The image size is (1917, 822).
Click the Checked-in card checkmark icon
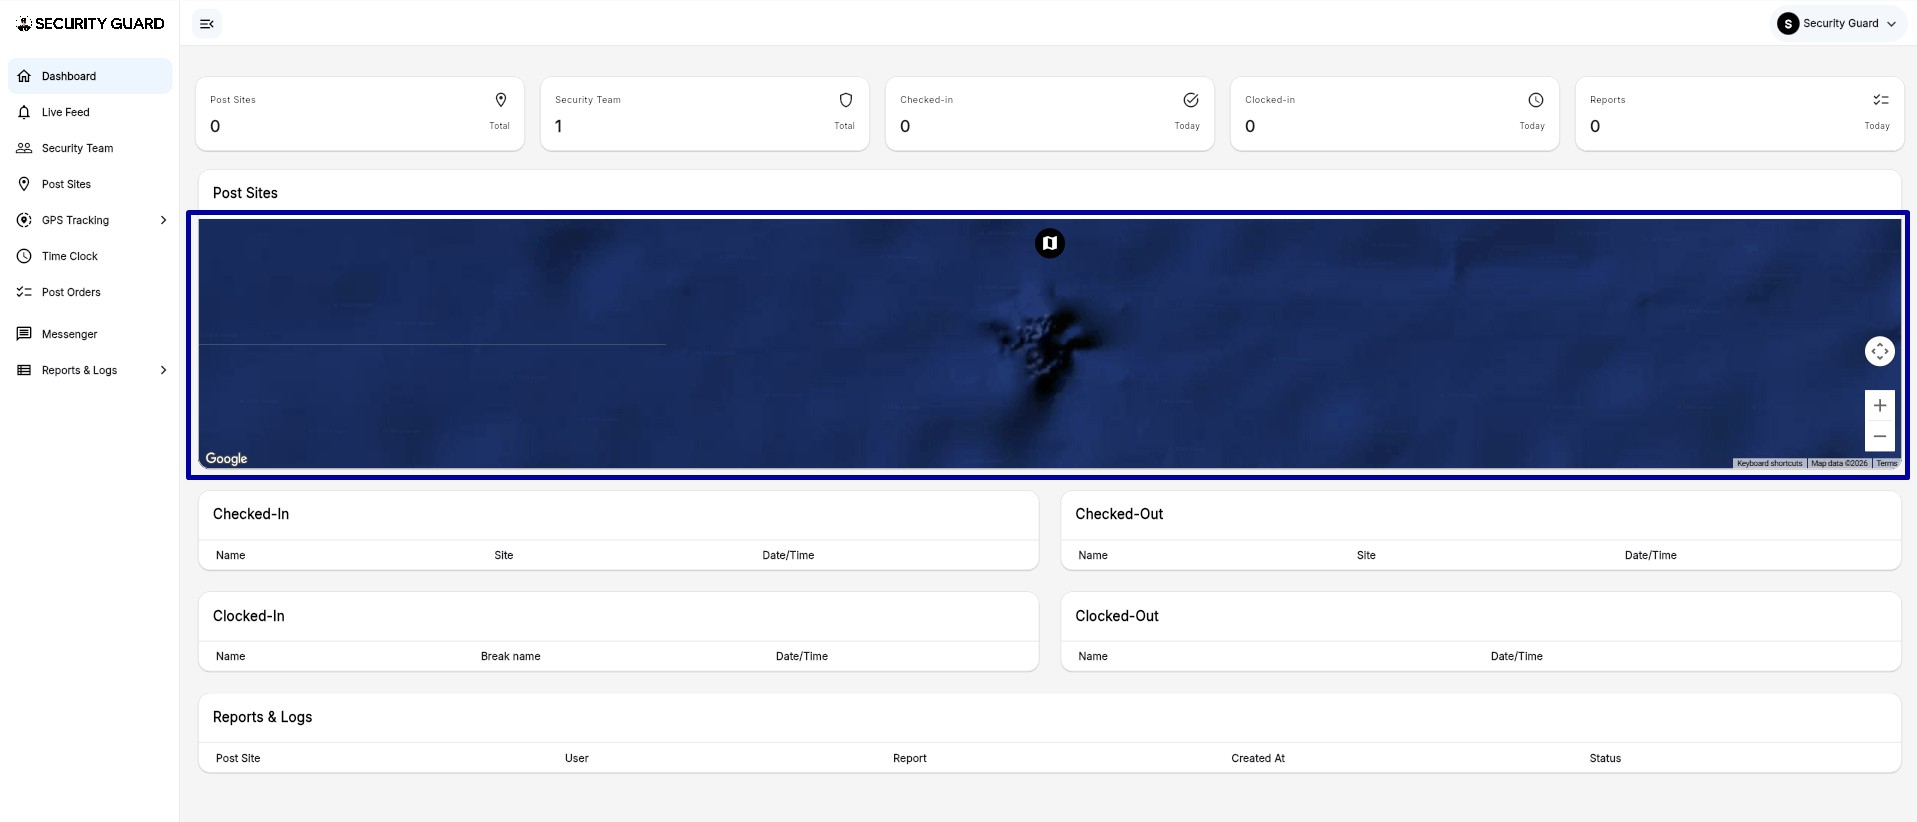click(1191, 100)
